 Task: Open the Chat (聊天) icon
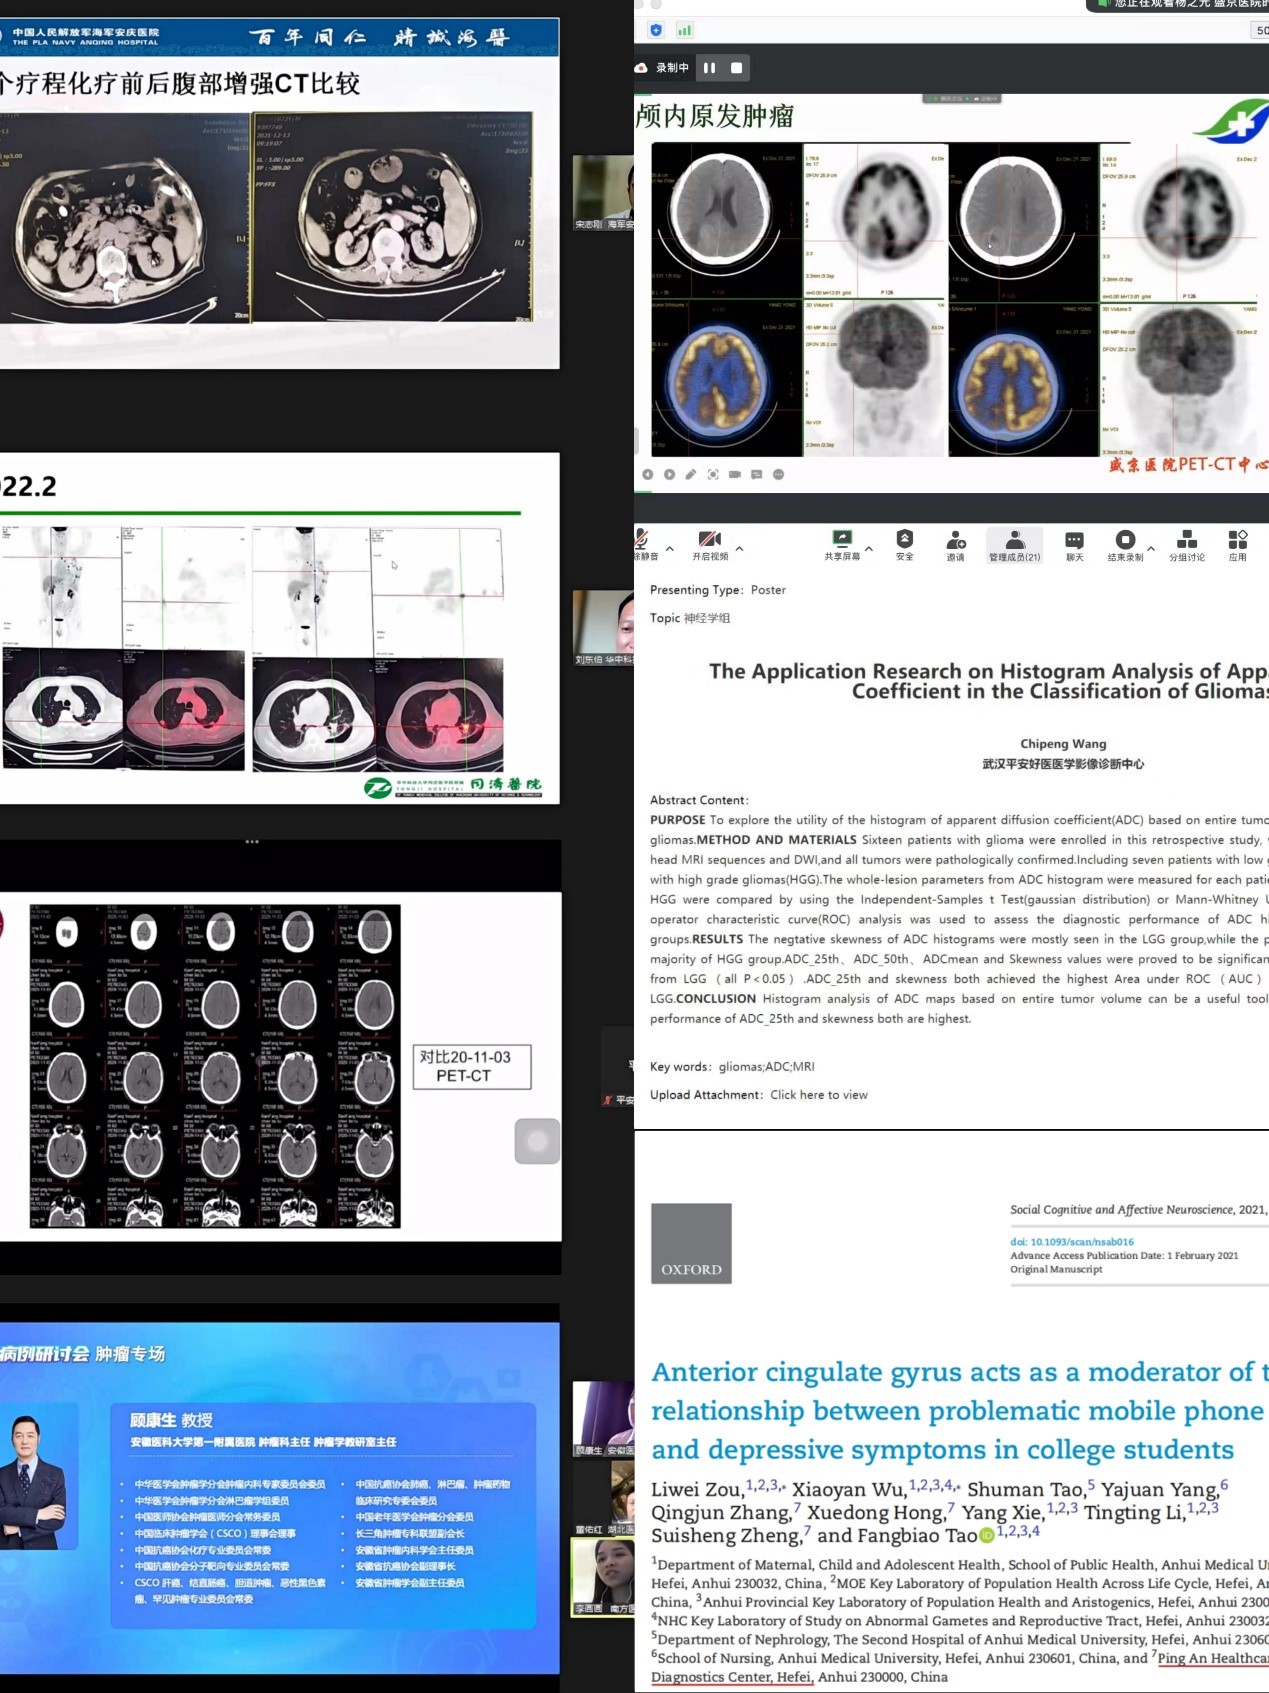[x=1074, y=541]
